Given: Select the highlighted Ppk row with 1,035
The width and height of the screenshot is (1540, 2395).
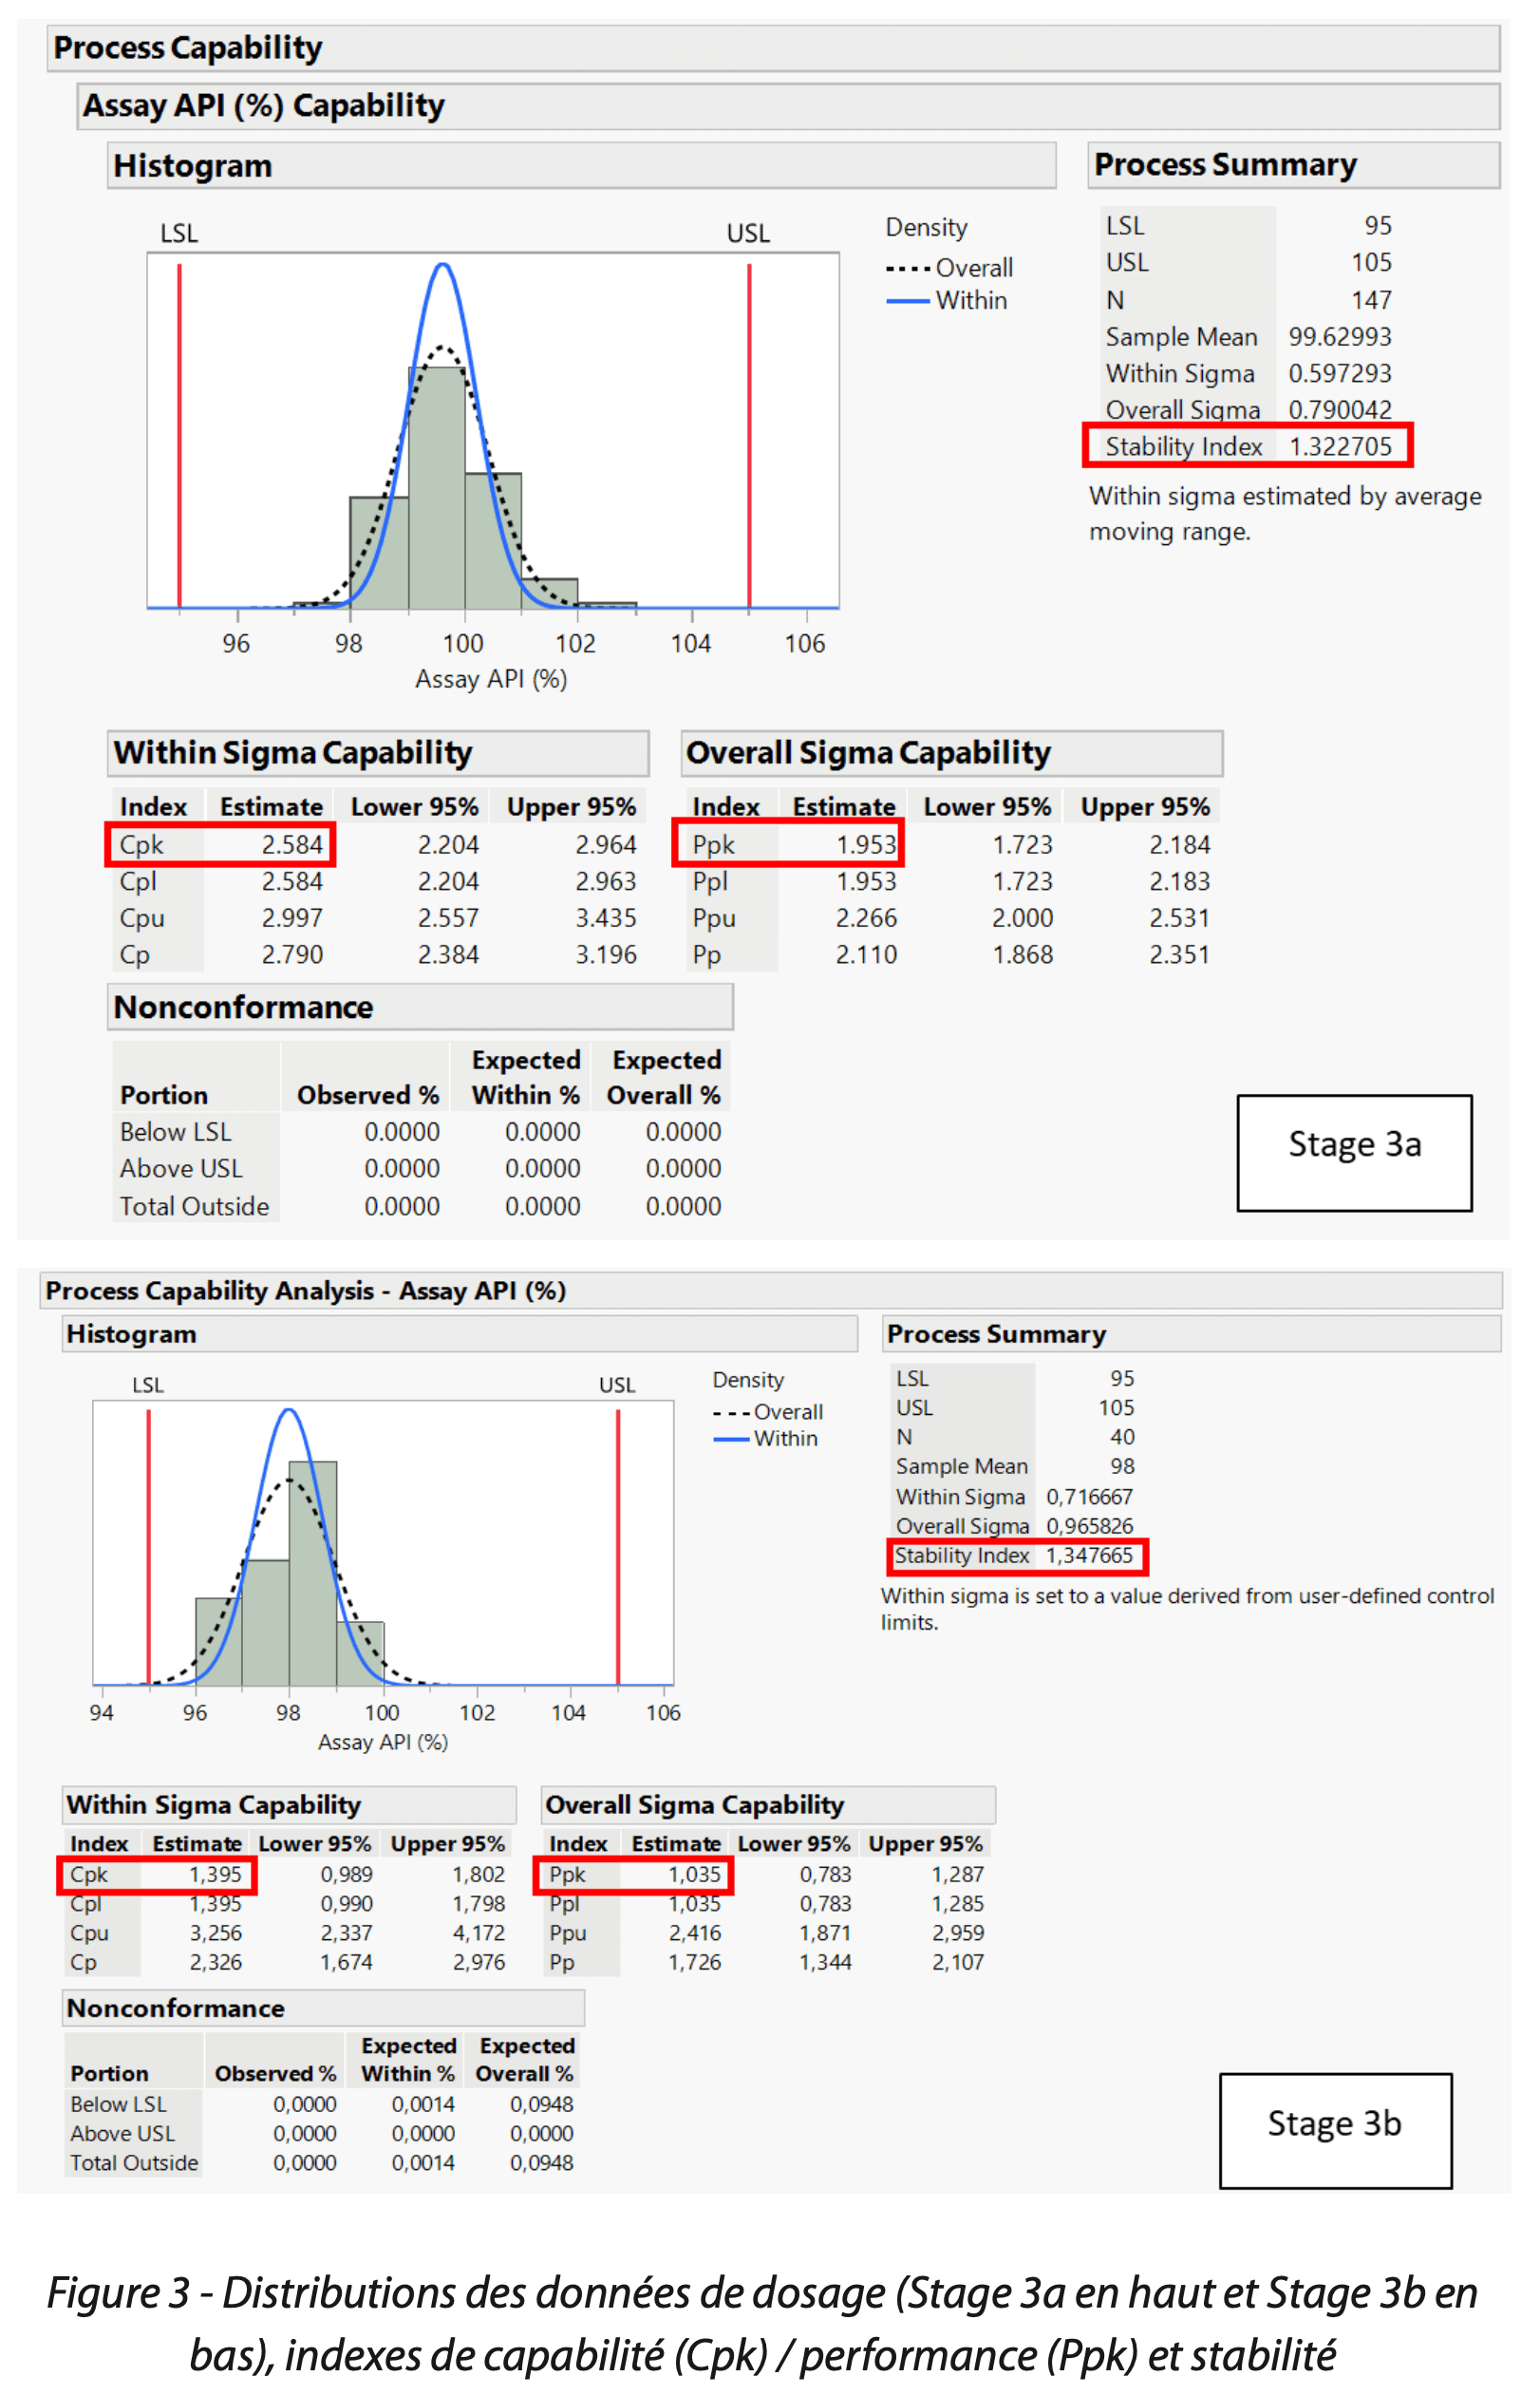Looking at the screenshot, I should click(635, 1874).
